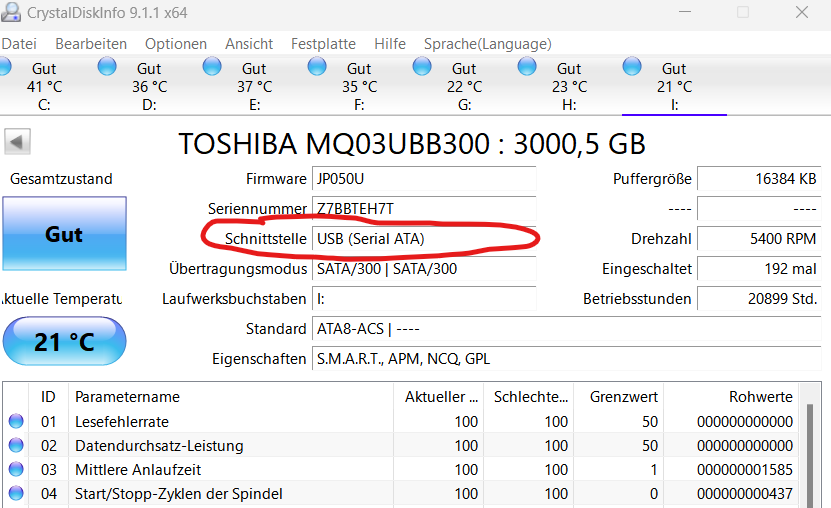Click raw value 000000001585

(745, 469)
